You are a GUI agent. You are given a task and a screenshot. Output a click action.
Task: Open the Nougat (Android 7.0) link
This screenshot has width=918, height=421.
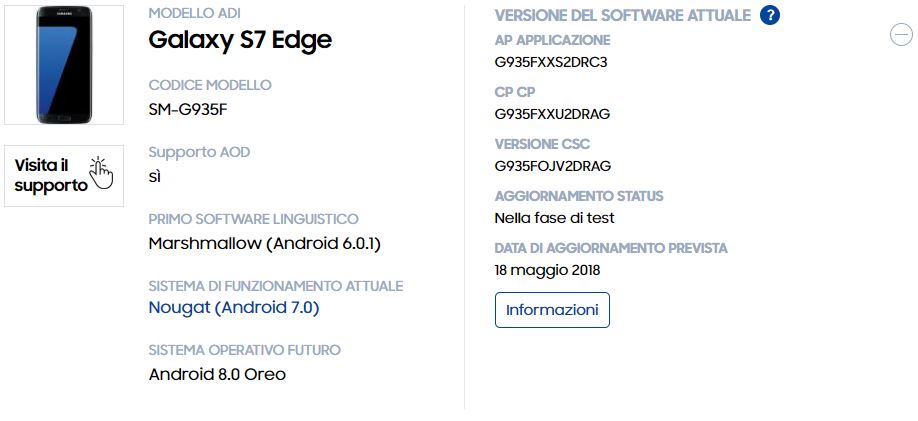pyautogui.click(x=233, y=308)
